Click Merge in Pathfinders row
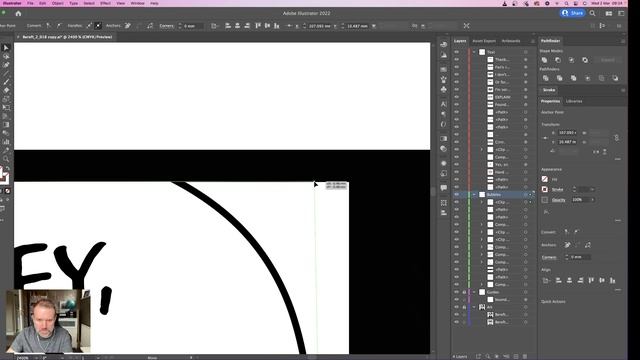The width and height of the screenshot is (640, 360). 573,78
